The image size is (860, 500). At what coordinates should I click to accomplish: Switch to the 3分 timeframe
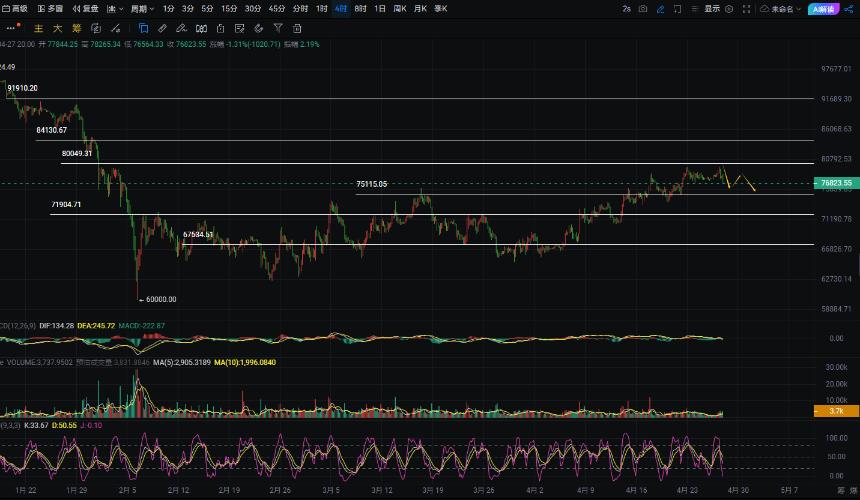188,9
